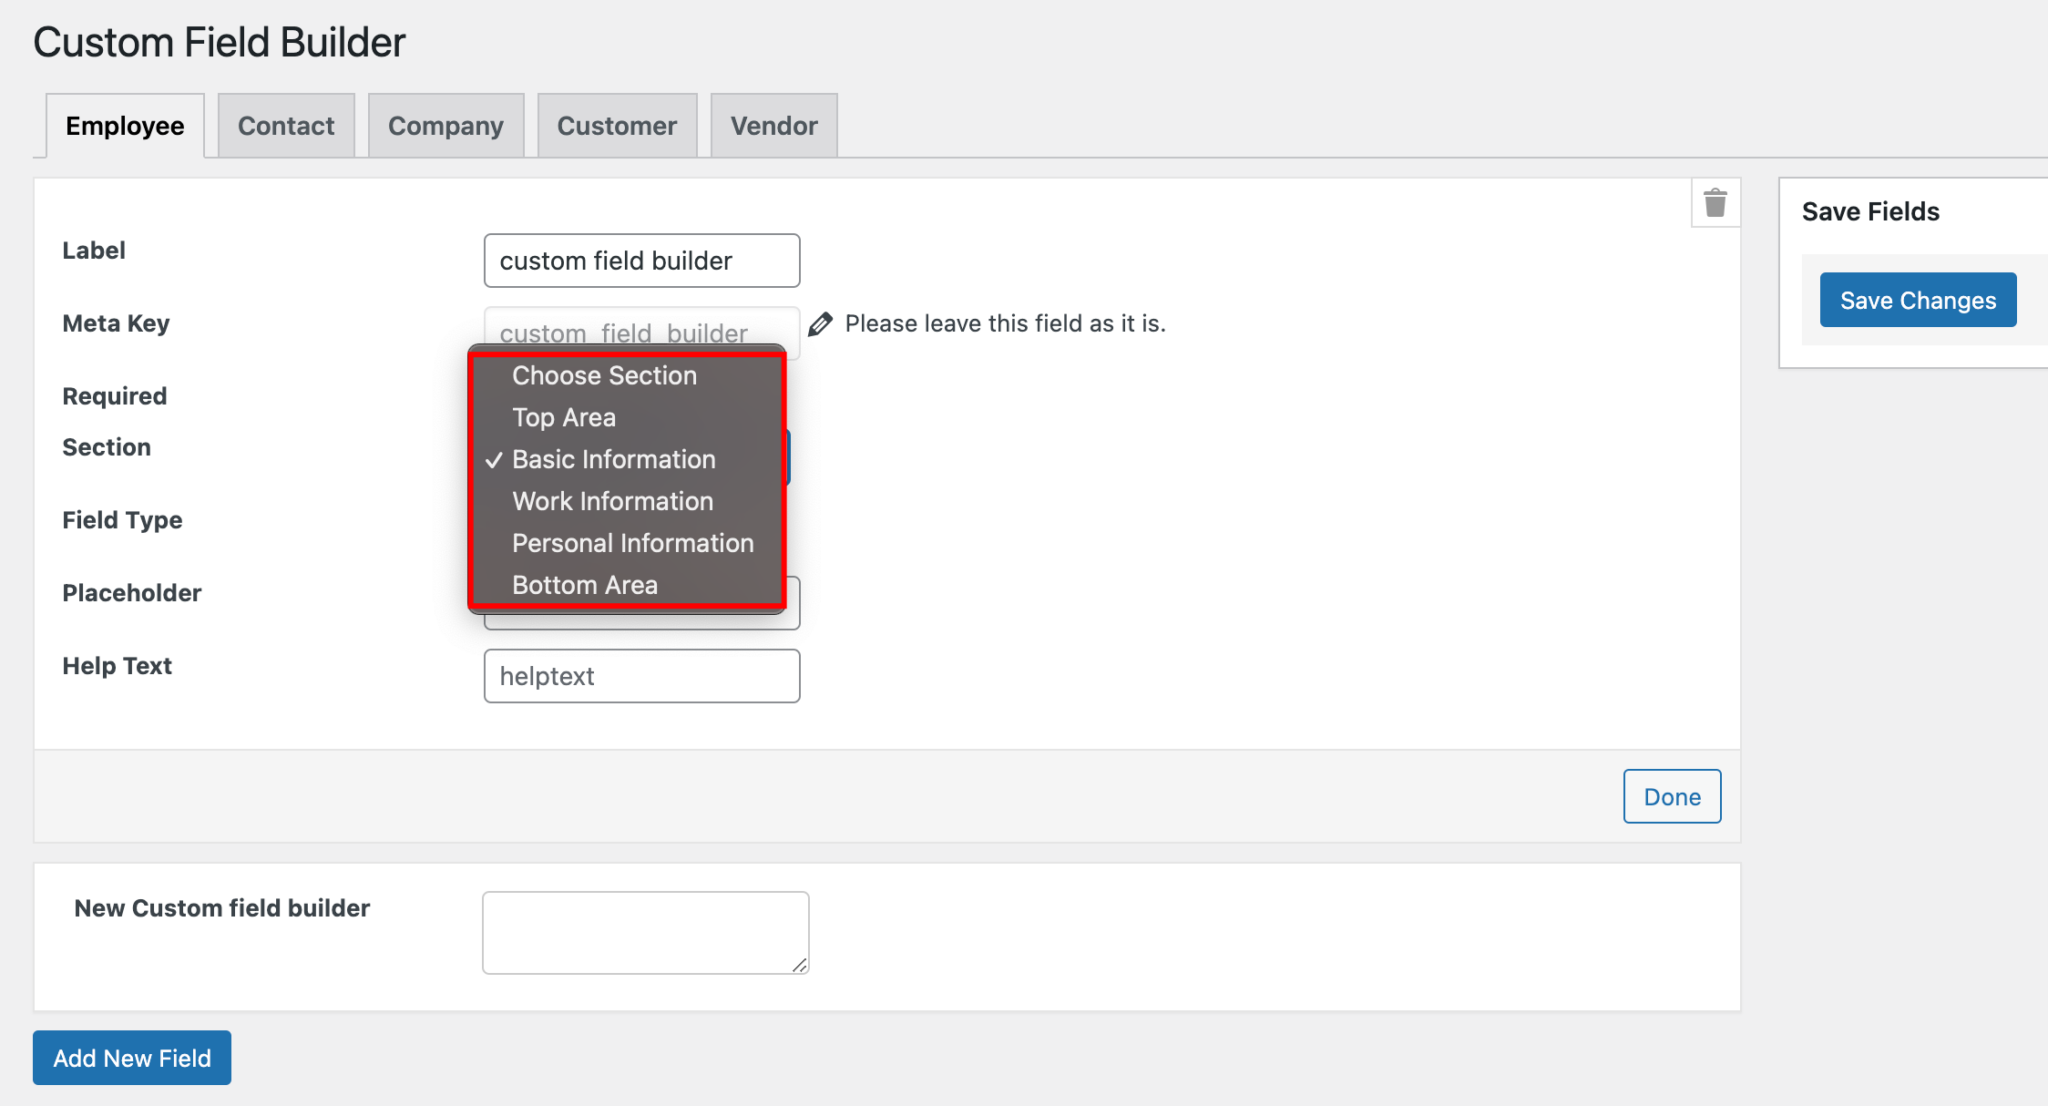The width and height of the screenshot is (2048, 1106).
Task: Delete field using trash icon
Action: (x=1715, y=203)
